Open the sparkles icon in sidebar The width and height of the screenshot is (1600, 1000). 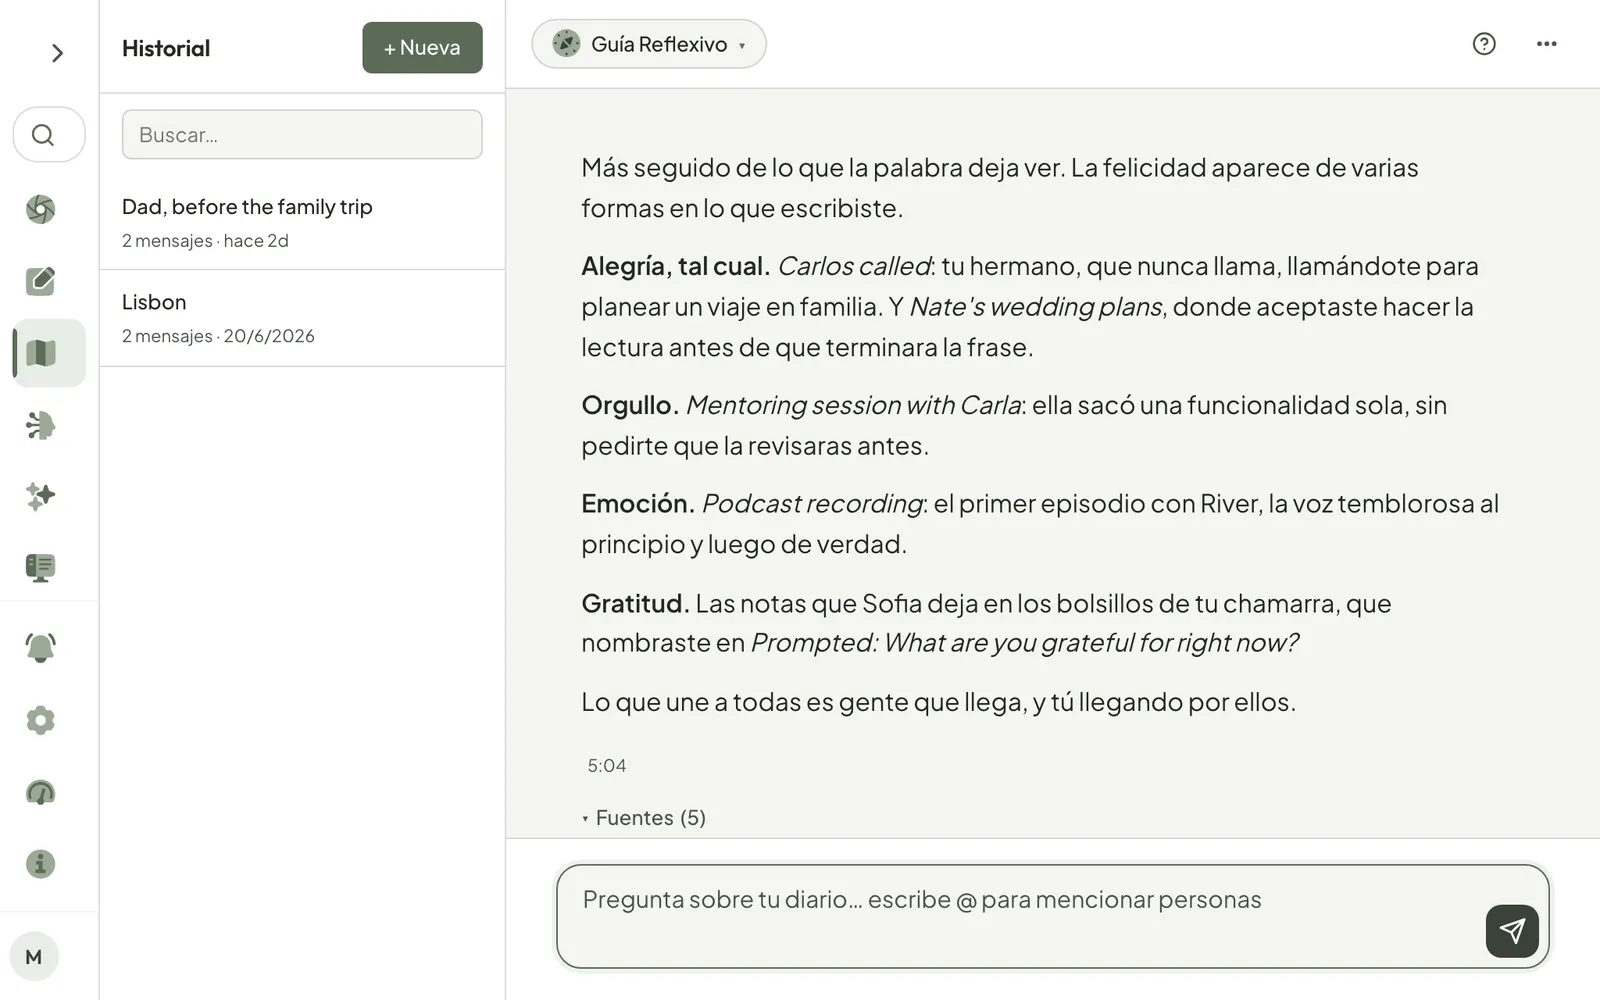coord(40,496)
